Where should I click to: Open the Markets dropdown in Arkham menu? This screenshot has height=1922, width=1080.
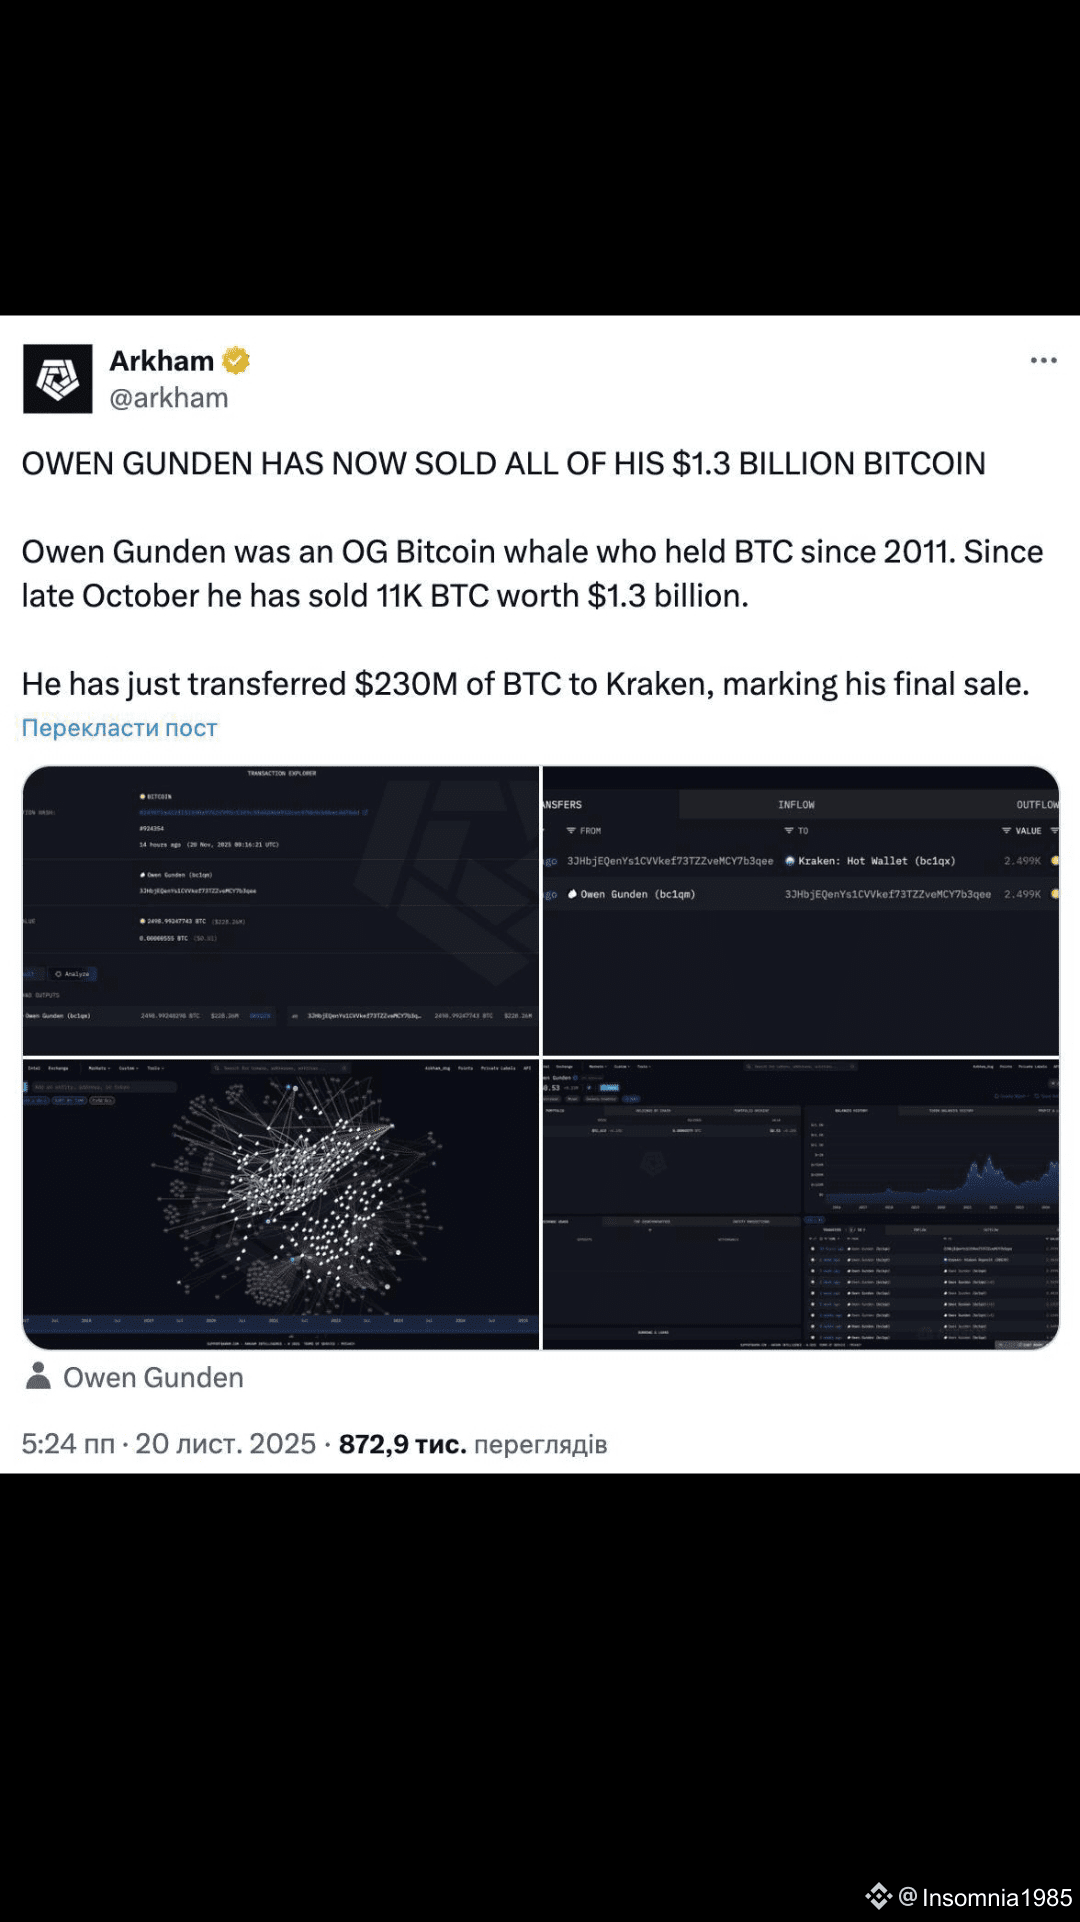[96, 1066]
